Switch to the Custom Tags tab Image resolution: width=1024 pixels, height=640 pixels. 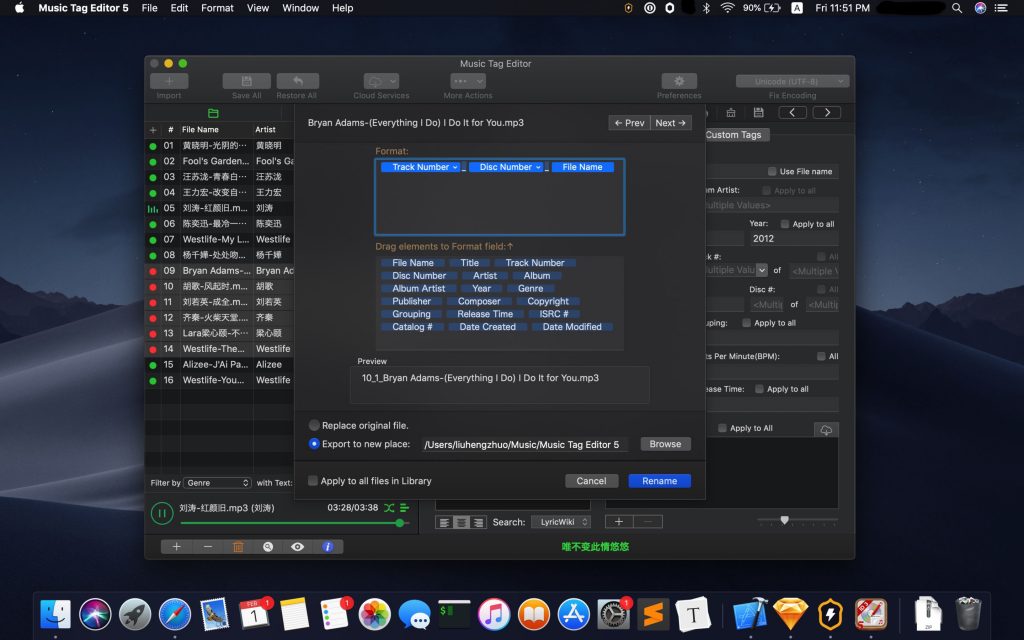(733, 135)
